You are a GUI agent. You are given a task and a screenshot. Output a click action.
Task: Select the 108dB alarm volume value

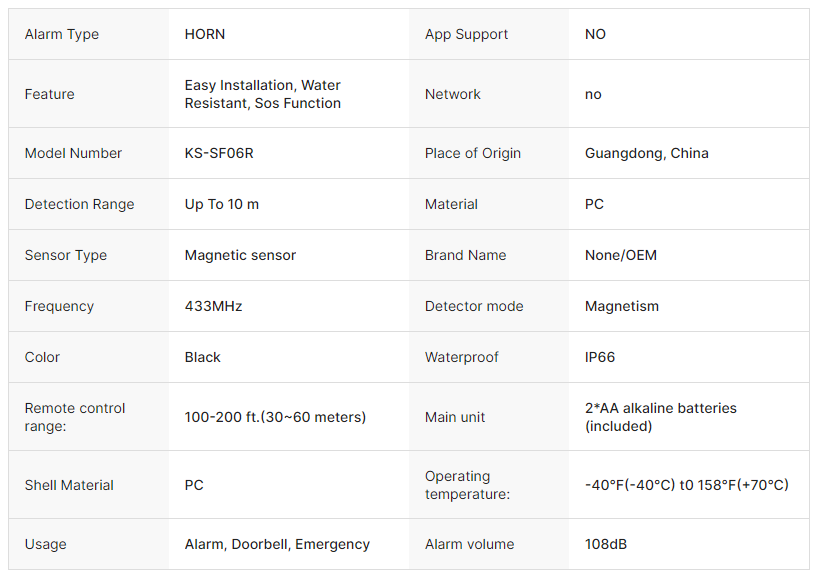[x=606, y=544]
